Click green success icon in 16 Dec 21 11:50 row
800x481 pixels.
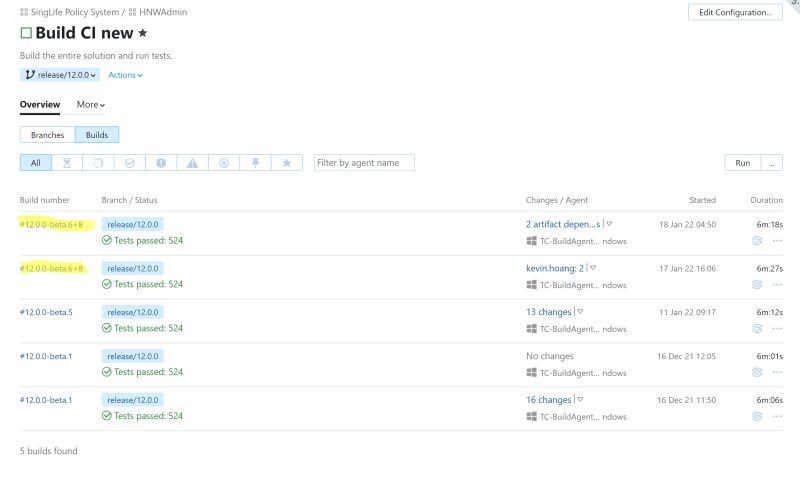107,416
